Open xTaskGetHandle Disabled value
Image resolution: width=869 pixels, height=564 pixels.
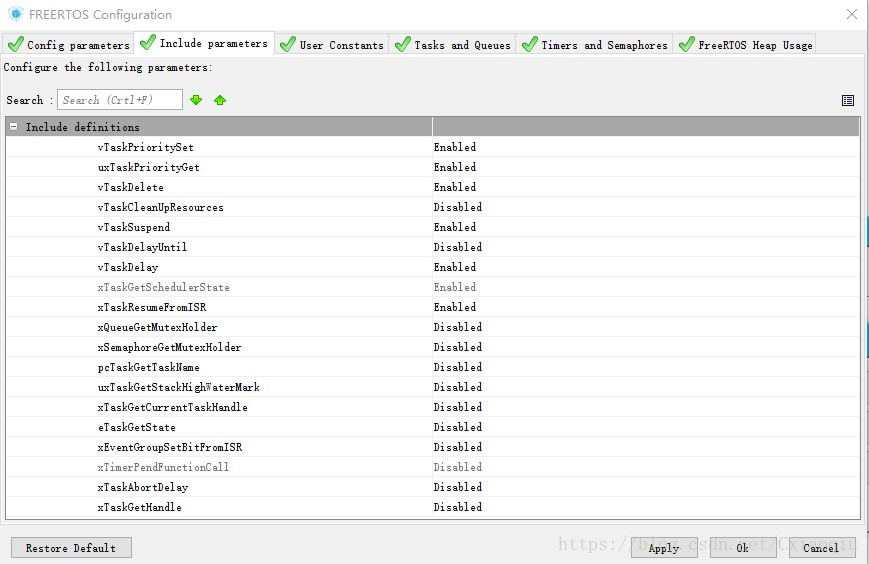point(646,506)
